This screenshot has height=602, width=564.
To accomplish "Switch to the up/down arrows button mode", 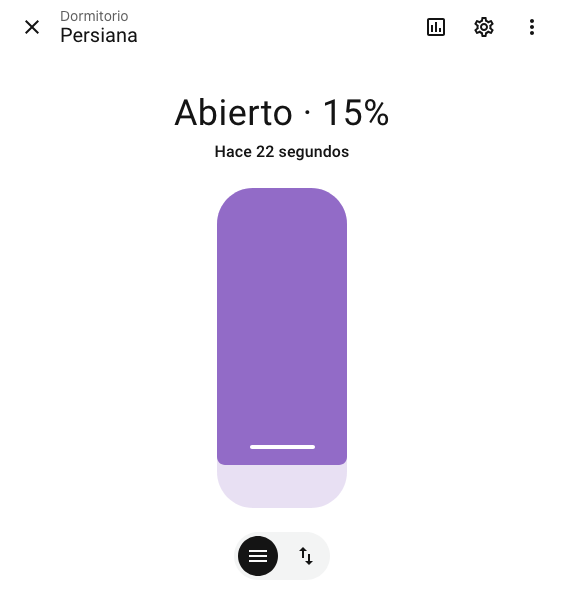I will [306, 556].
